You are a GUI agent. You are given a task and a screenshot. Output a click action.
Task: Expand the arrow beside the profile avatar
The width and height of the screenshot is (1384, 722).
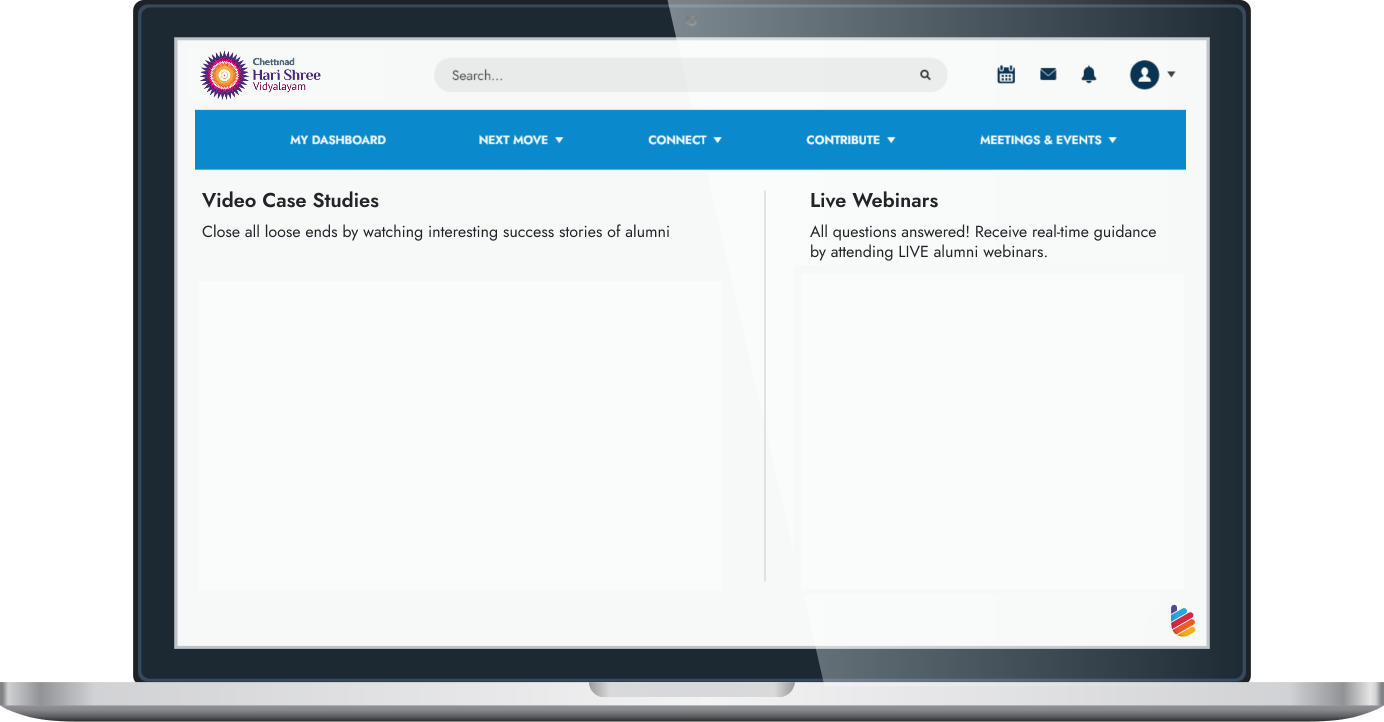click(1171, 75)
